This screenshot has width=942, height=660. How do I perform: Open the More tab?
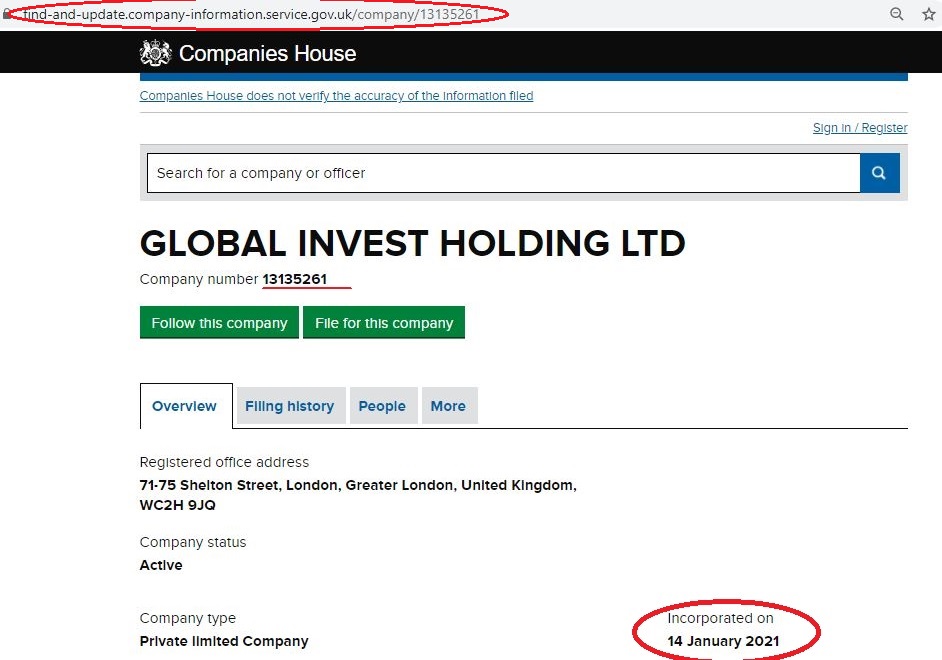[448, 406]
